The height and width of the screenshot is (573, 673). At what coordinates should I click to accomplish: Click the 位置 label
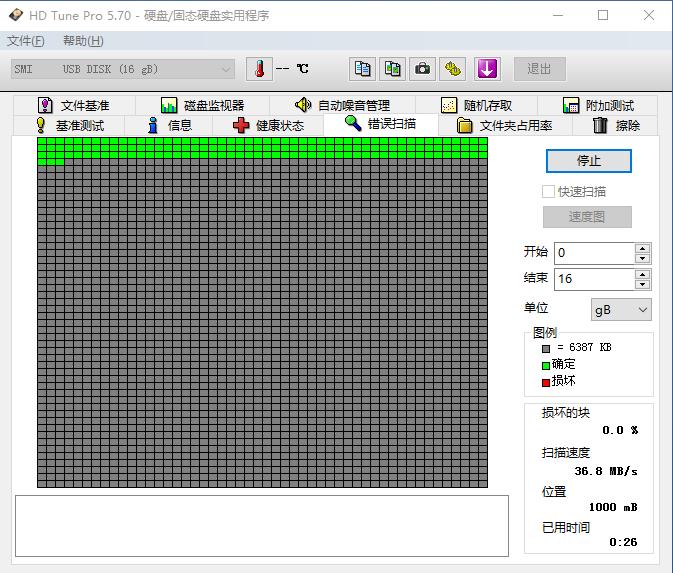(x=554, y=492)
